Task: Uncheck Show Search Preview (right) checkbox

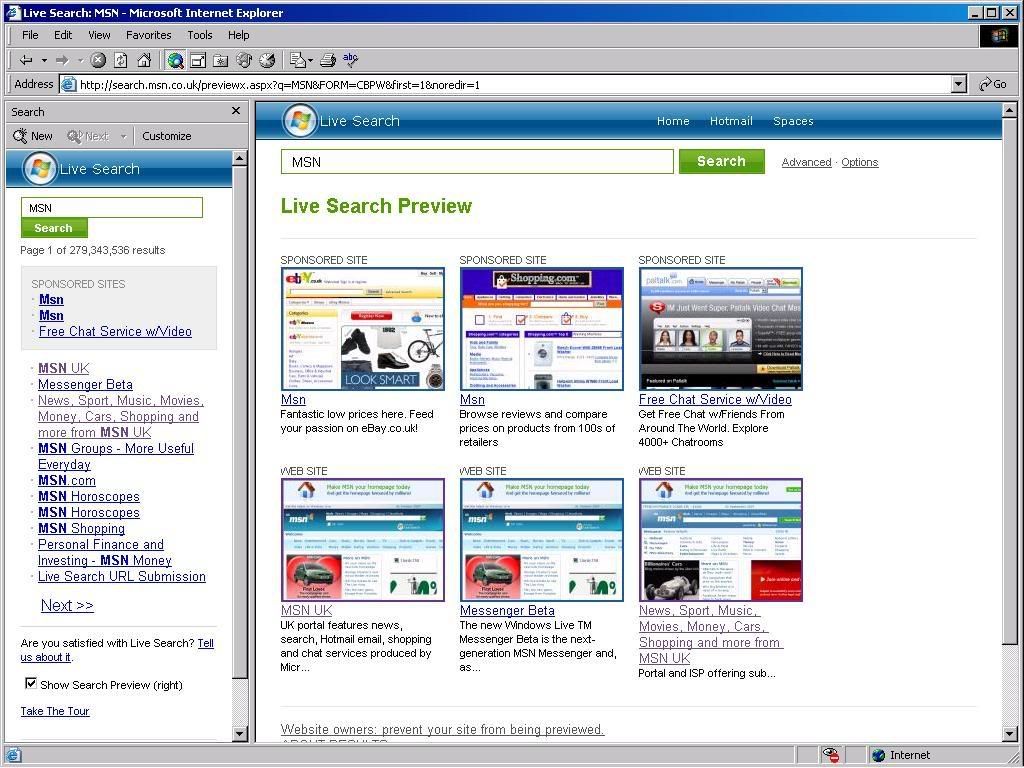Action: click(x=30, y=683)
